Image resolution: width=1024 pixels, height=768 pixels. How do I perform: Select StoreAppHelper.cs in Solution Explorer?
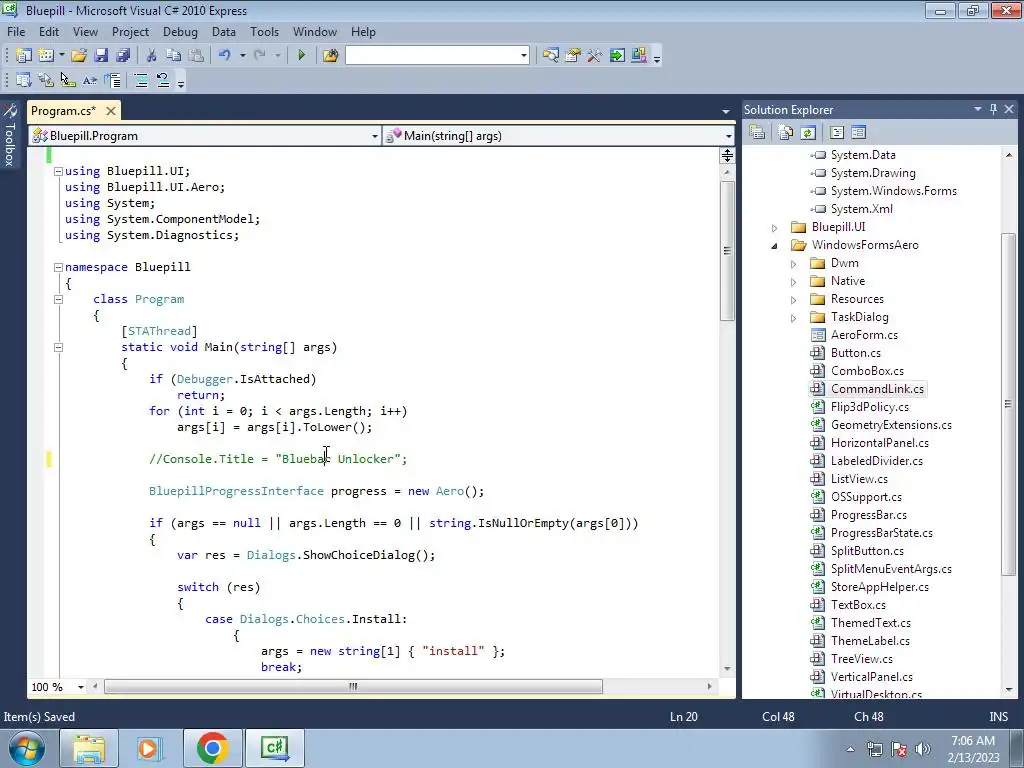(880, 587)
